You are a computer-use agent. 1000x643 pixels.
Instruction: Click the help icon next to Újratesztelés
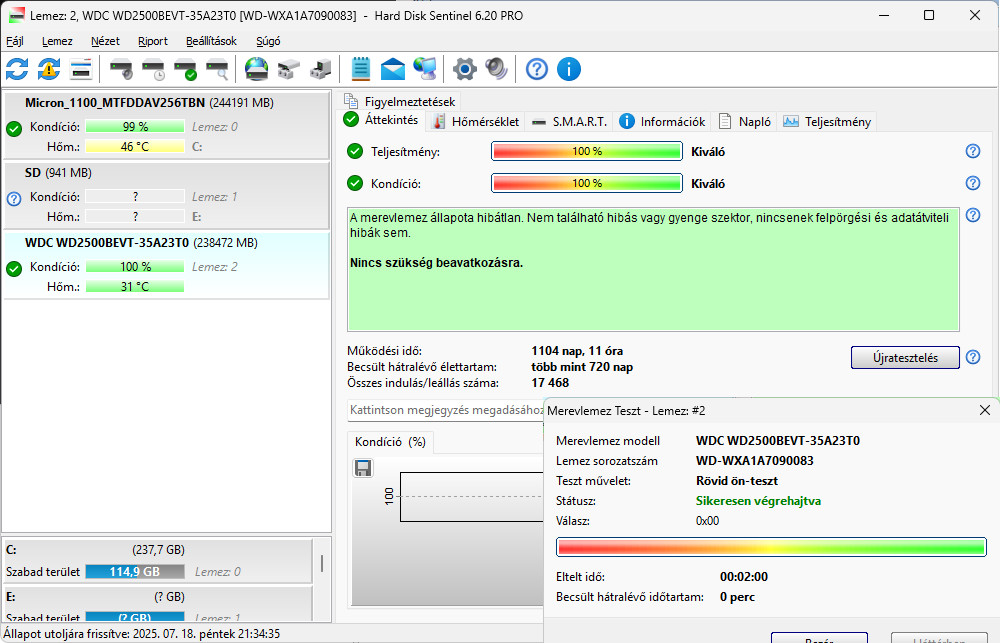point(973,357)
